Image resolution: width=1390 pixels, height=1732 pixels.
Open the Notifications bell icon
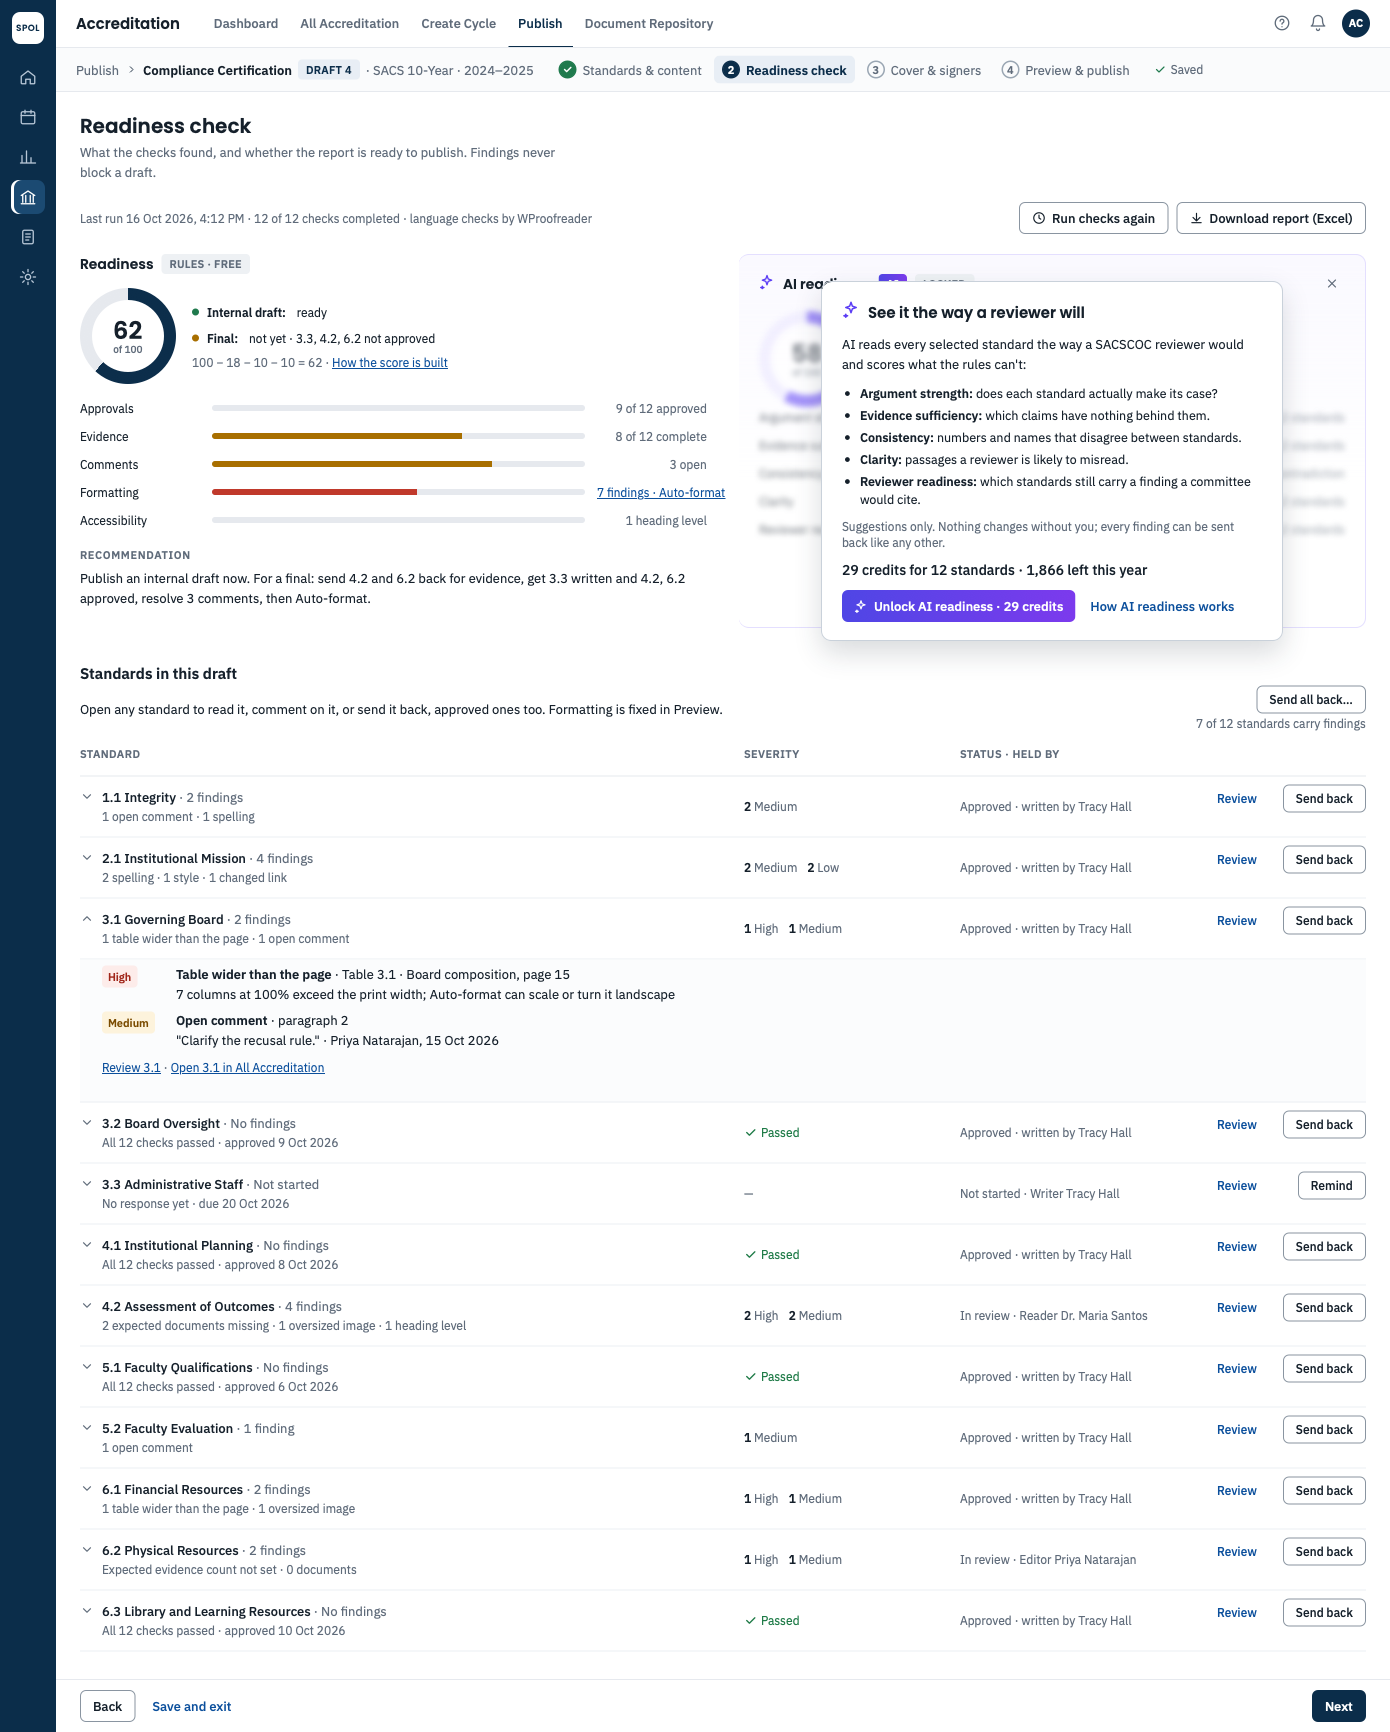pyautogui.click(x=1318, y=23)
